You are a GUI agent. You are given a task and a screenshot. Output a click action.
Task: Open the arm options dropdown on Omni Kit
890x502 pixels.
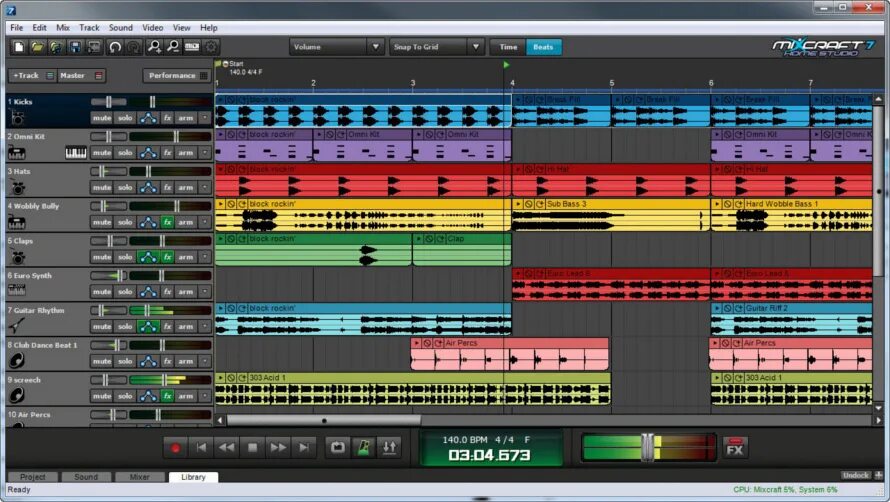(x=205, y=153)
